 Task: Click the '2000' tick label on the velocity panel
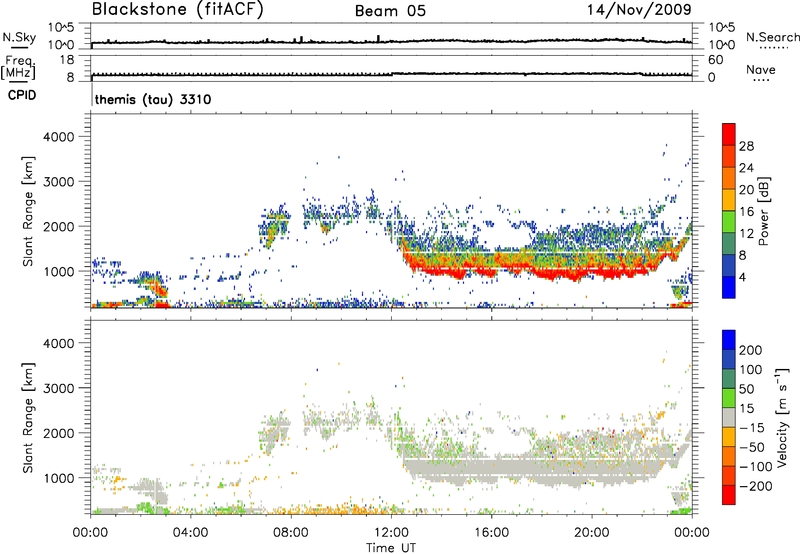59,433
